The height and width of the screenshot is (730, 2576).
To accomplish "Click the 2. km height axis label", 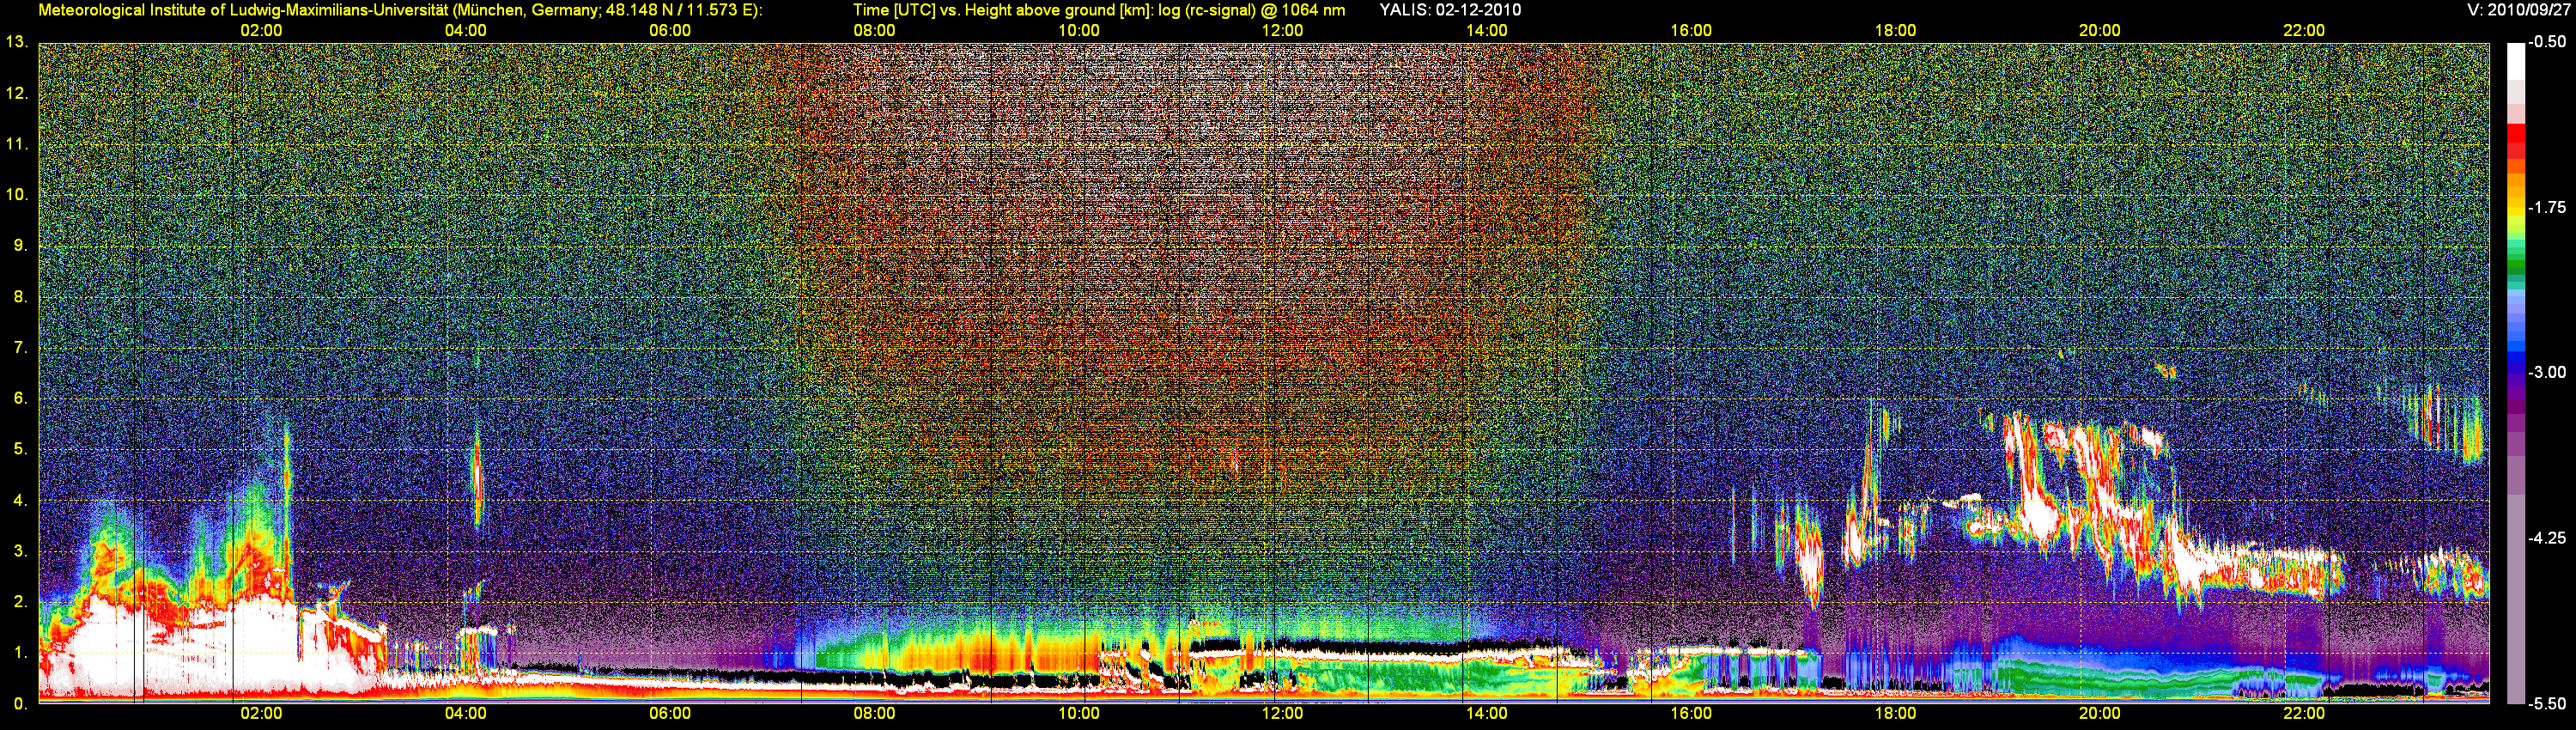I will (x=20, y=601).
